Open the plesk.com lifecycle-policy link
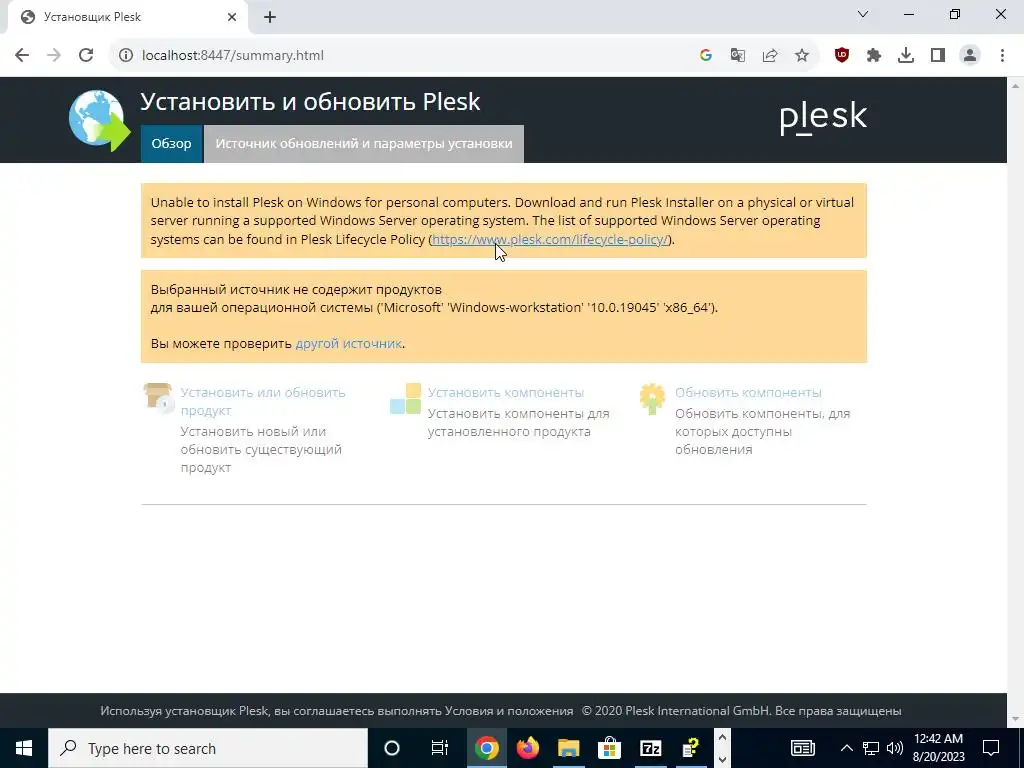The image size is (1024, 768). (550, 240)
